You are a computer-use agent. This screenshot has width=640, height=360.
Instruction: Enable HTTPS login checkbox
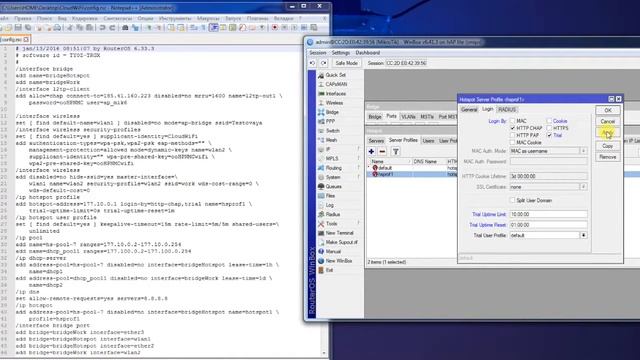click(x=549, y=128)
